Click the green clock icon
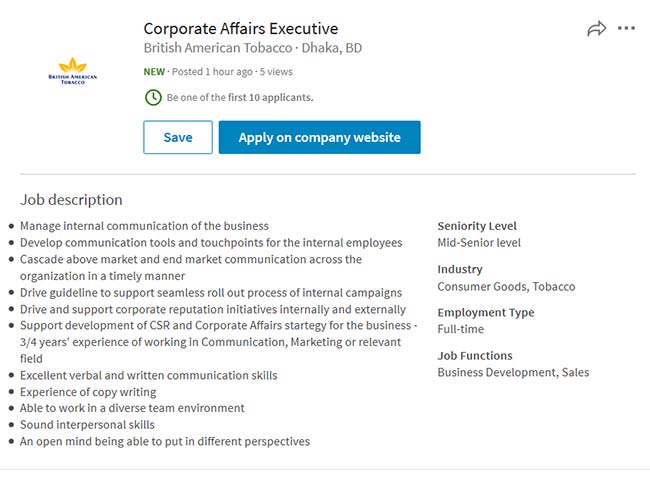This screenshot has height=481, width=650. coord(153,97)
